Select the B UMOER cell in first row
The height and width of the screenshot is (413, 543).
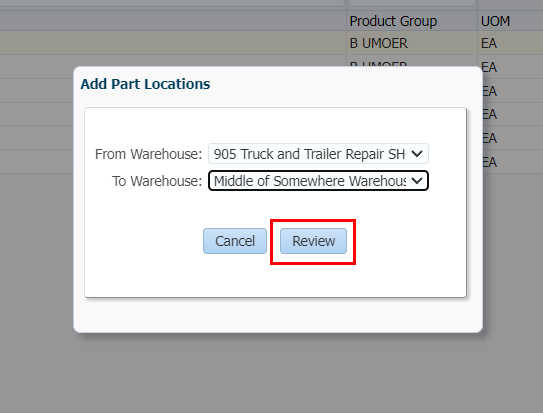pos(379,43)
